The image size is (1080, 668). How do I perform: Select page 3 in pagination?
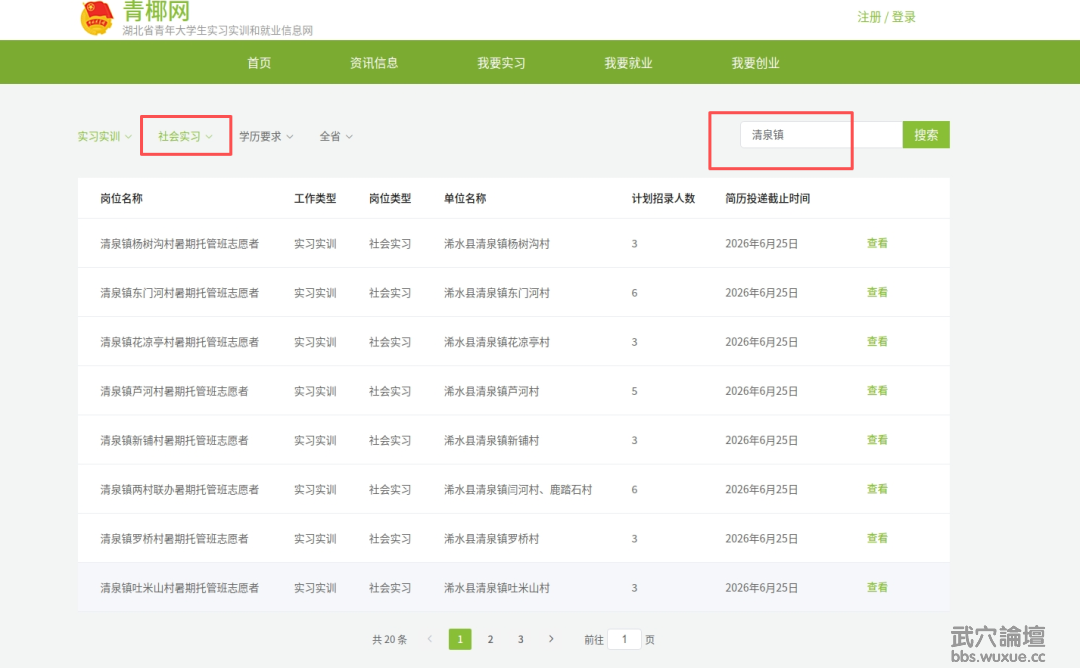tap(521, 639)
